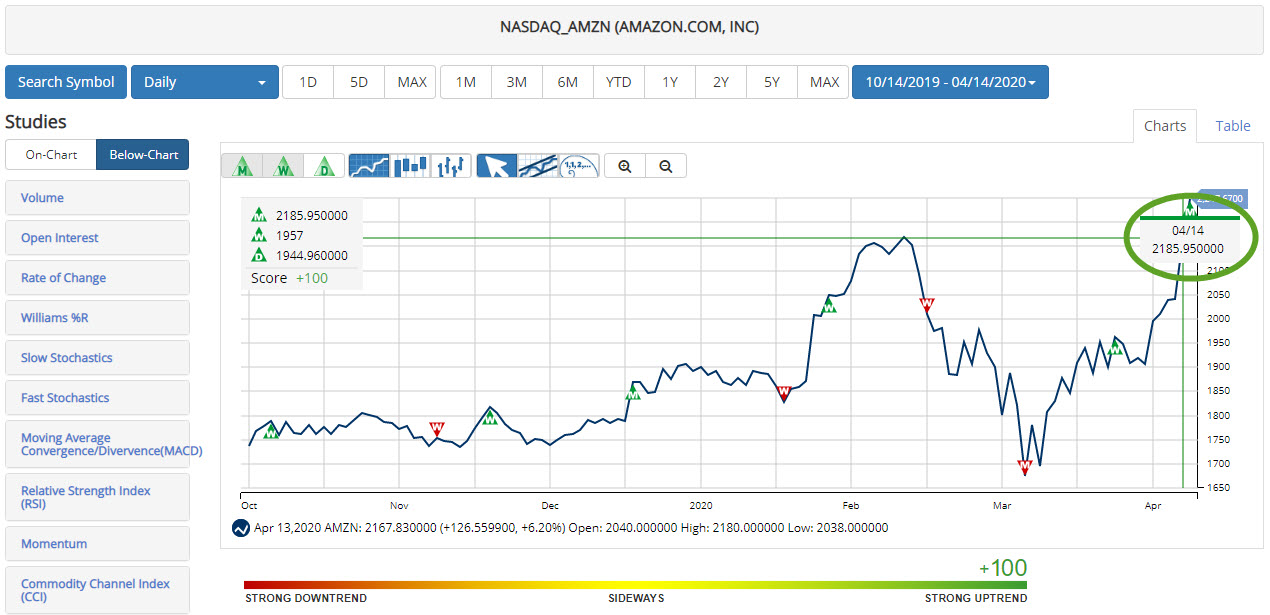Click the blue chart icon before Apr 13,2020

tap(240, 528)
